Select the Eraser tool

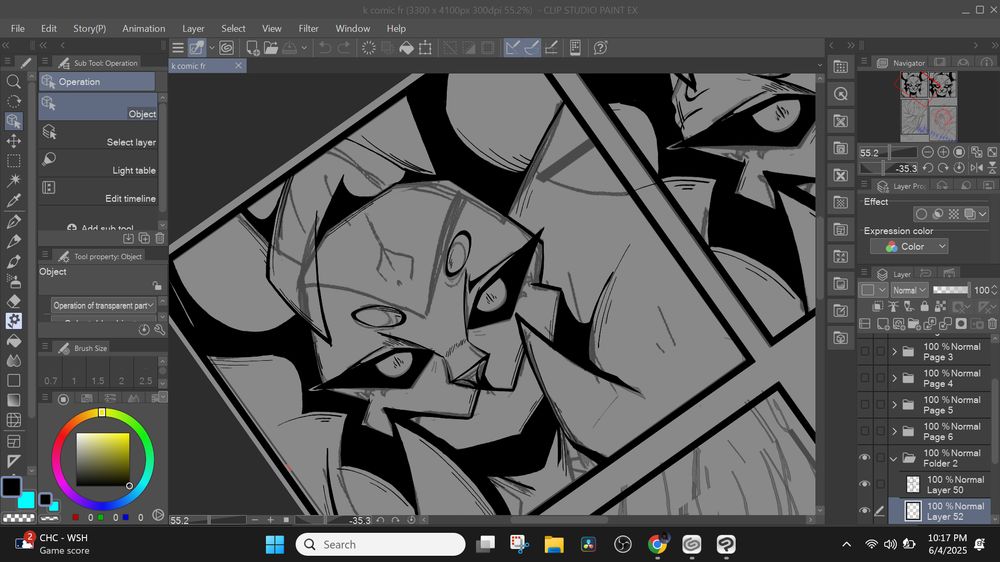pyautogui.click(x=14, y=300)
